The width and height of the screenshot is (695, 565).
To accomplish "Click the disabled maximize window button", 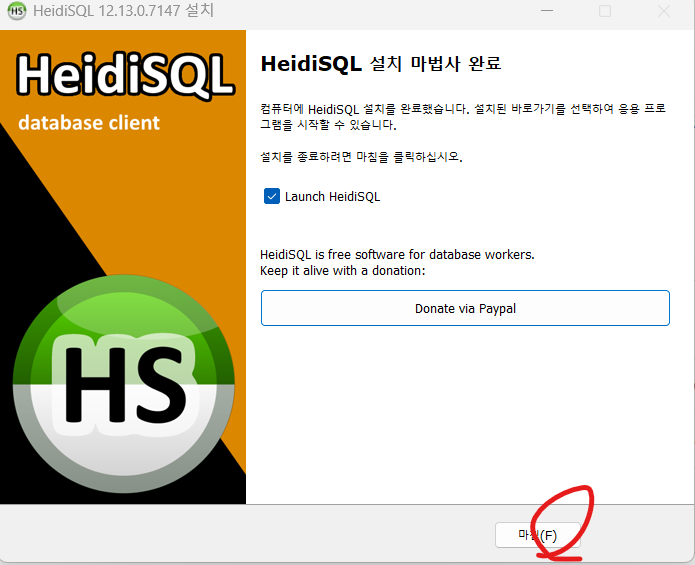I will coord(605,11).
